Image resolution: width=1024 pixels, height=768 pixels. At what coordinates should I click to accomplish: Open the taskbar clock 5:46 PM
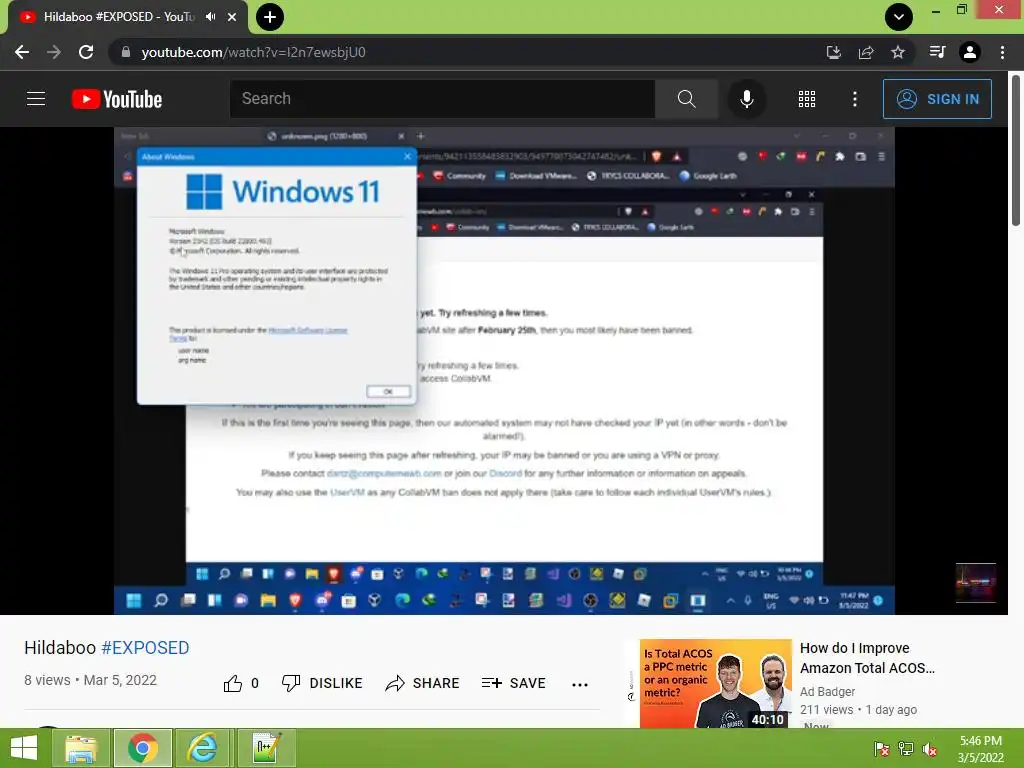pos(980,749)
